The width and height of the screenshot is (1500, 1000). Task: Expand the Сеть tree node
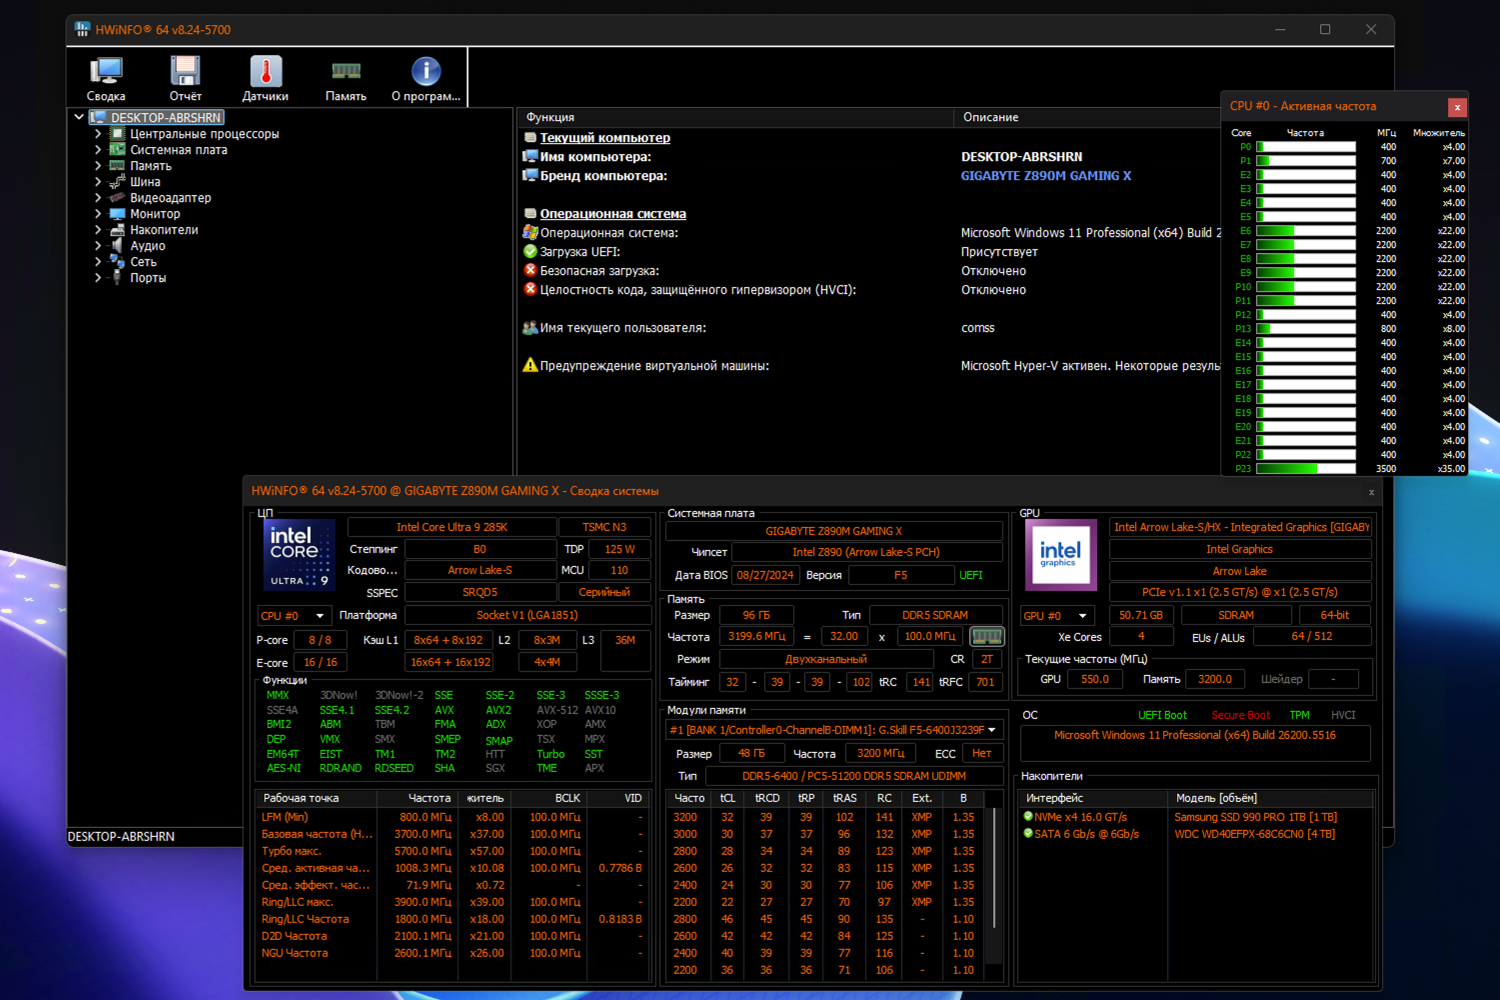98,262
